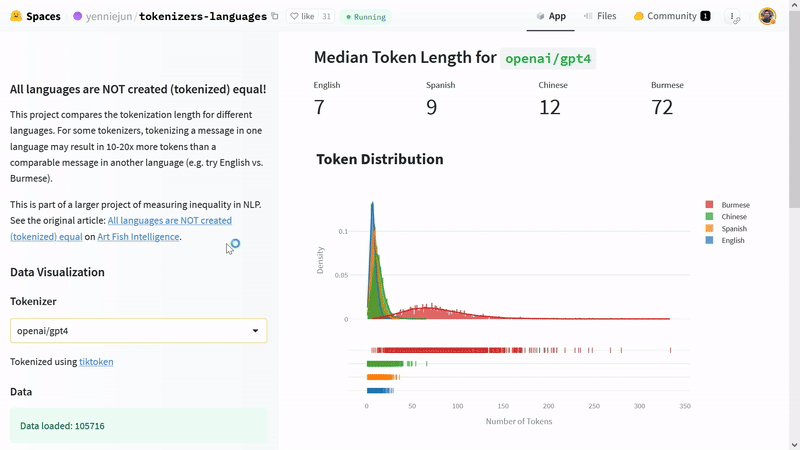The width and height of the screenshot is (800, 450).
Task: Expand the Tokenizer dropdown arrow
Action: click(255, 331)
